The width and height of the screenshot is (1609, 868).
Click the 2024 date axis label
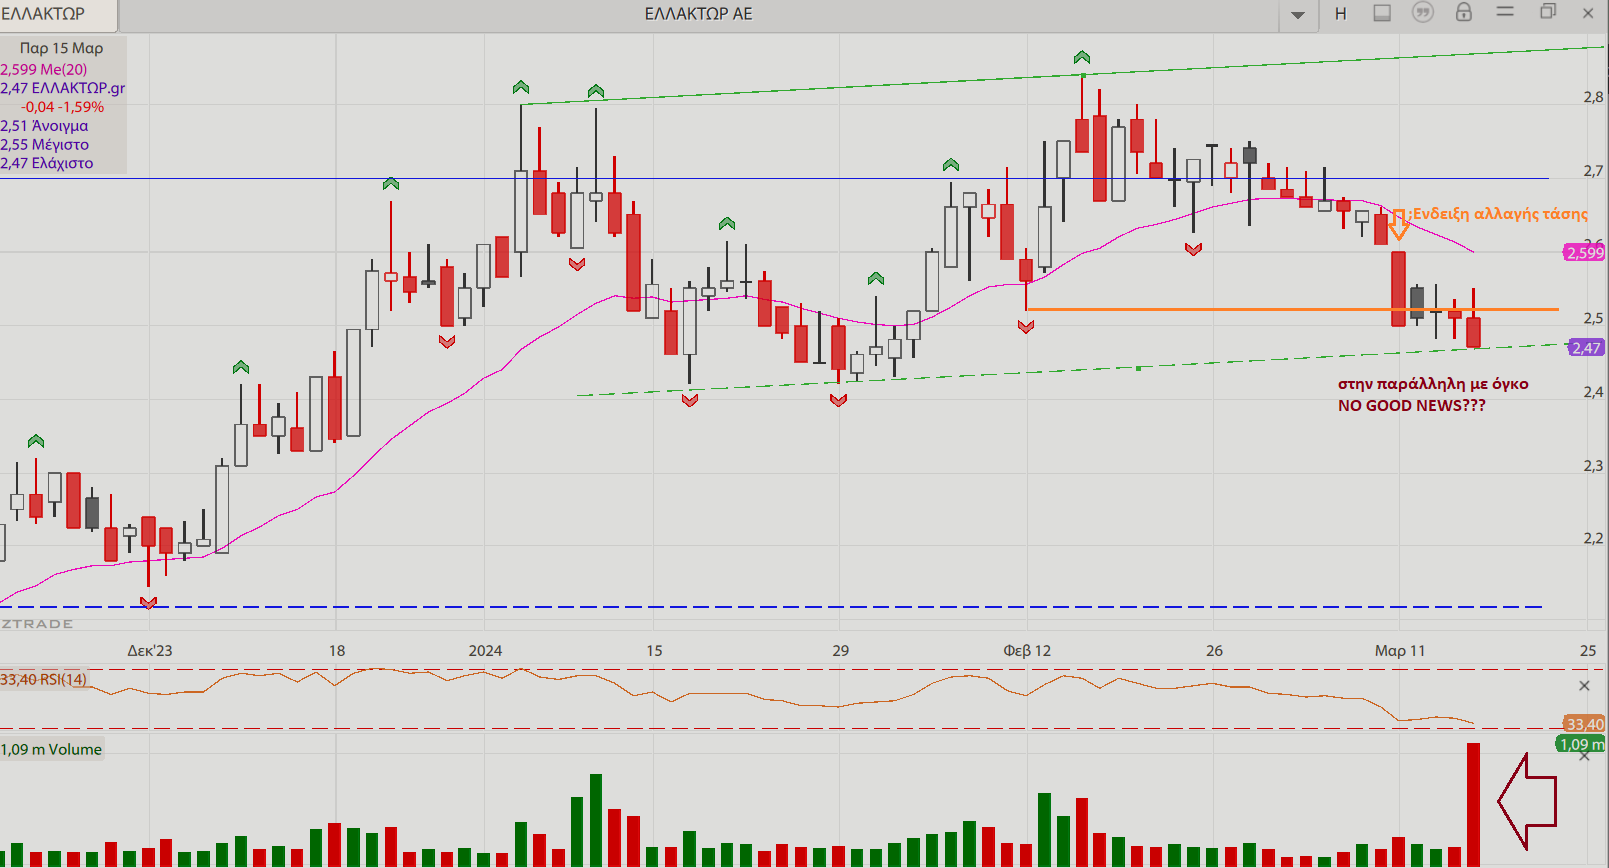485,650
